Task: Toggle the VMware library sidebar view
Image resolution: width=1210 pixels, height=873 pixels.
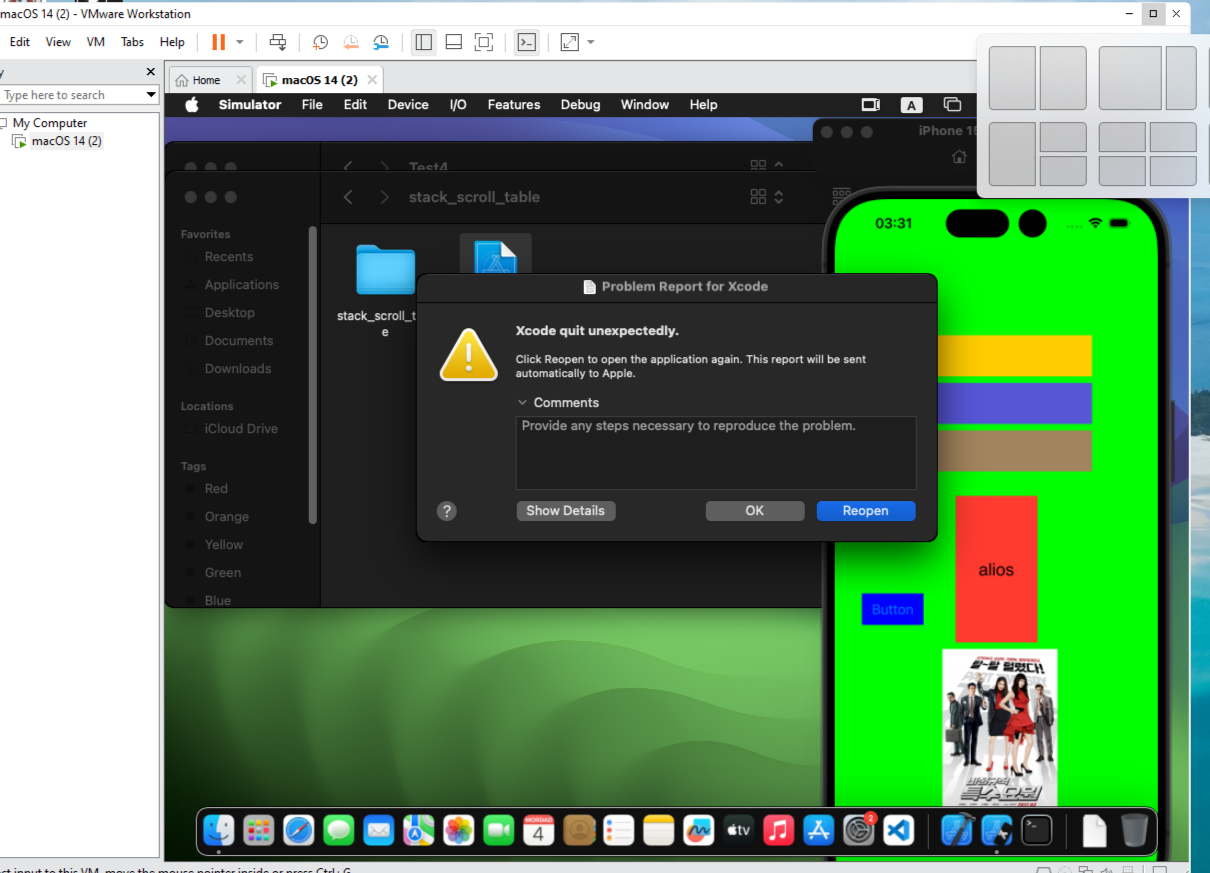Action: pyautogui.click(x=423, y=42)
